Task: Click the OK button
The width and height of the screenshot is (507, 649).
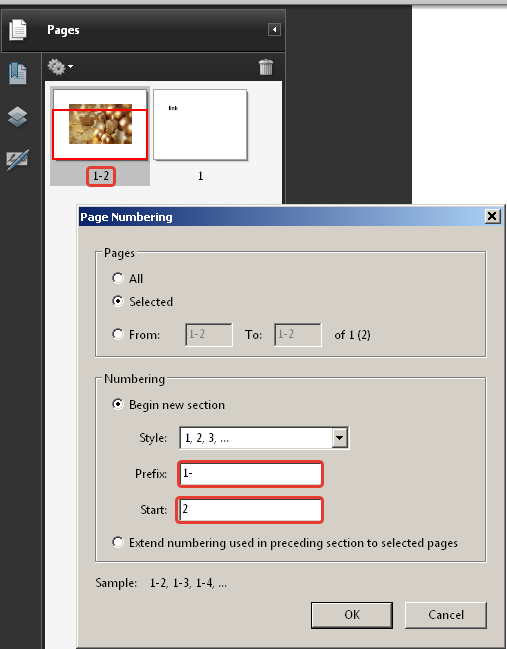Action: (x=352, y=615)
